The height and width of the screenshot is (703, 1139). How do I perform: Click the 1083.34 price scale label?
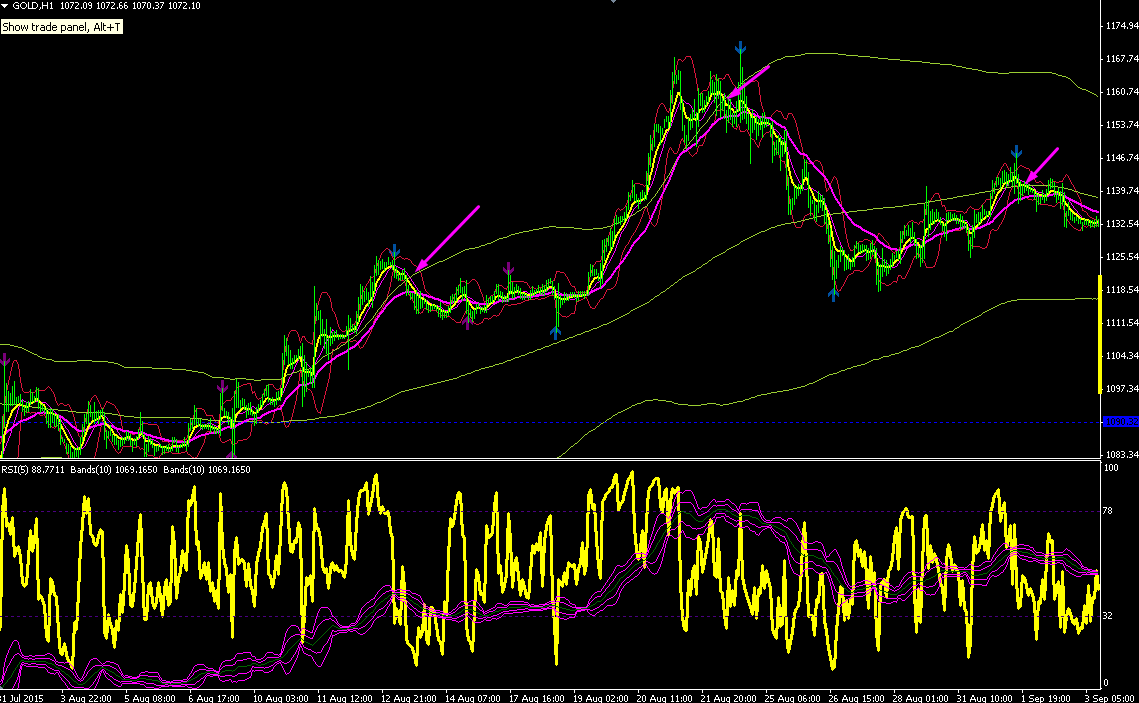pyautogui.click(x=1122, y=455)
